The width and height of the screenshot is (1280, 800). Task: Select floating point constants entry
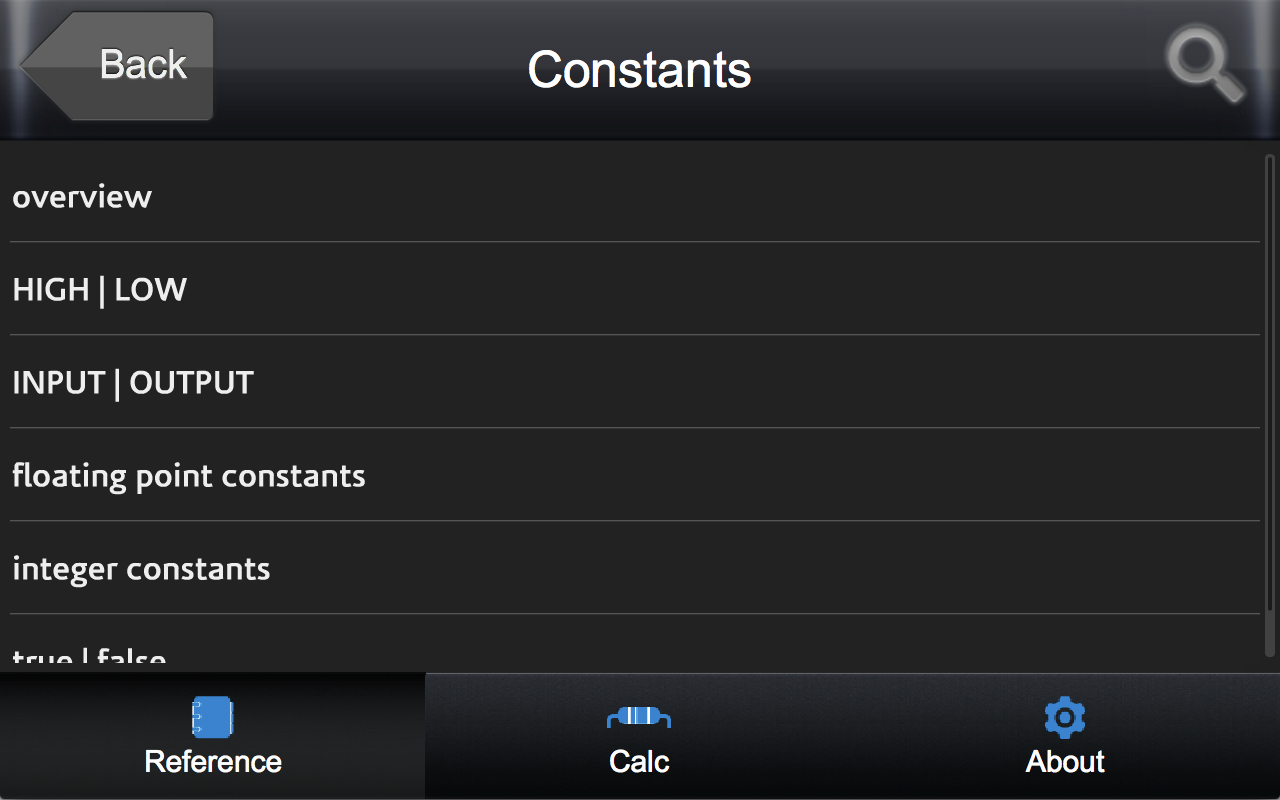pos(189,476)
